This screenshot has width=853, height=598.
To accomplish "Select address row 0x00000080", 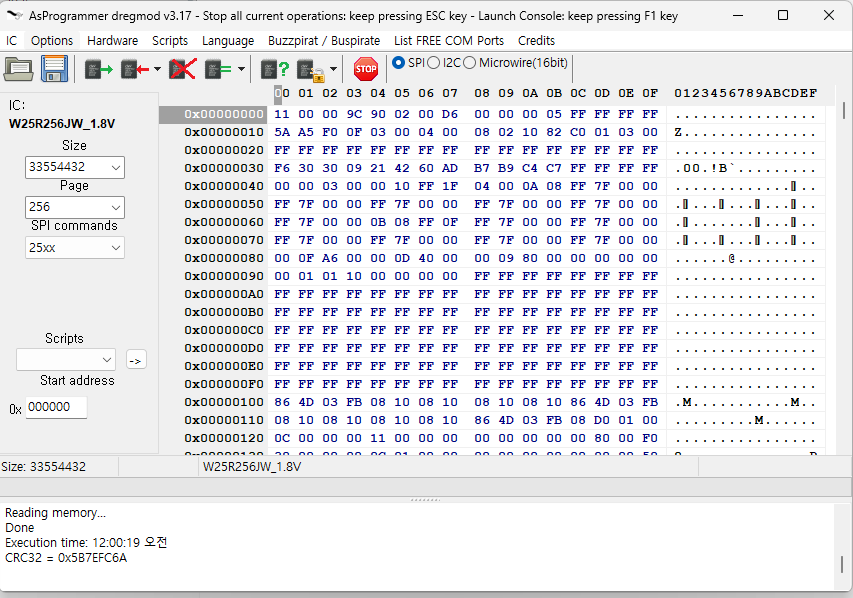I will [224, 258].
